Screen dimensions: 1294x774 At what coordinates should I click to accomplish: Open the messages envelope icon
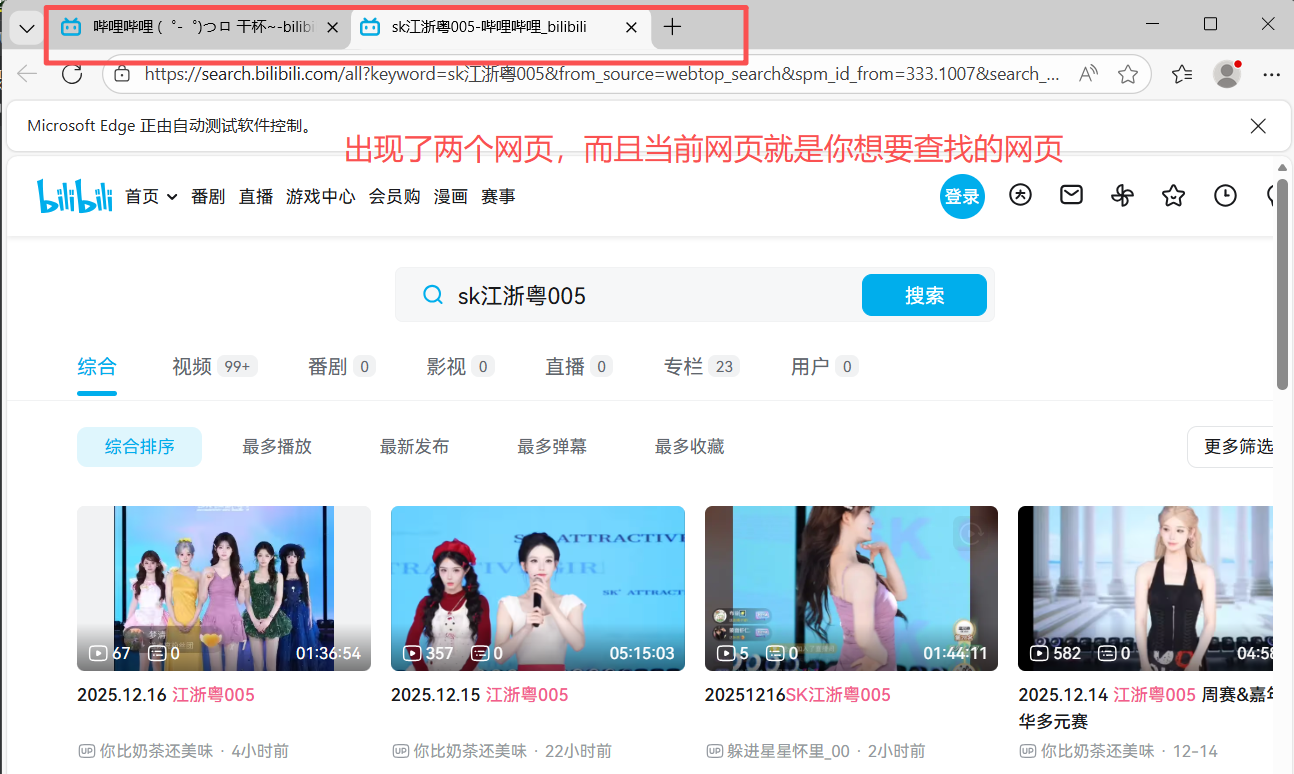(x=1072, y=195)
